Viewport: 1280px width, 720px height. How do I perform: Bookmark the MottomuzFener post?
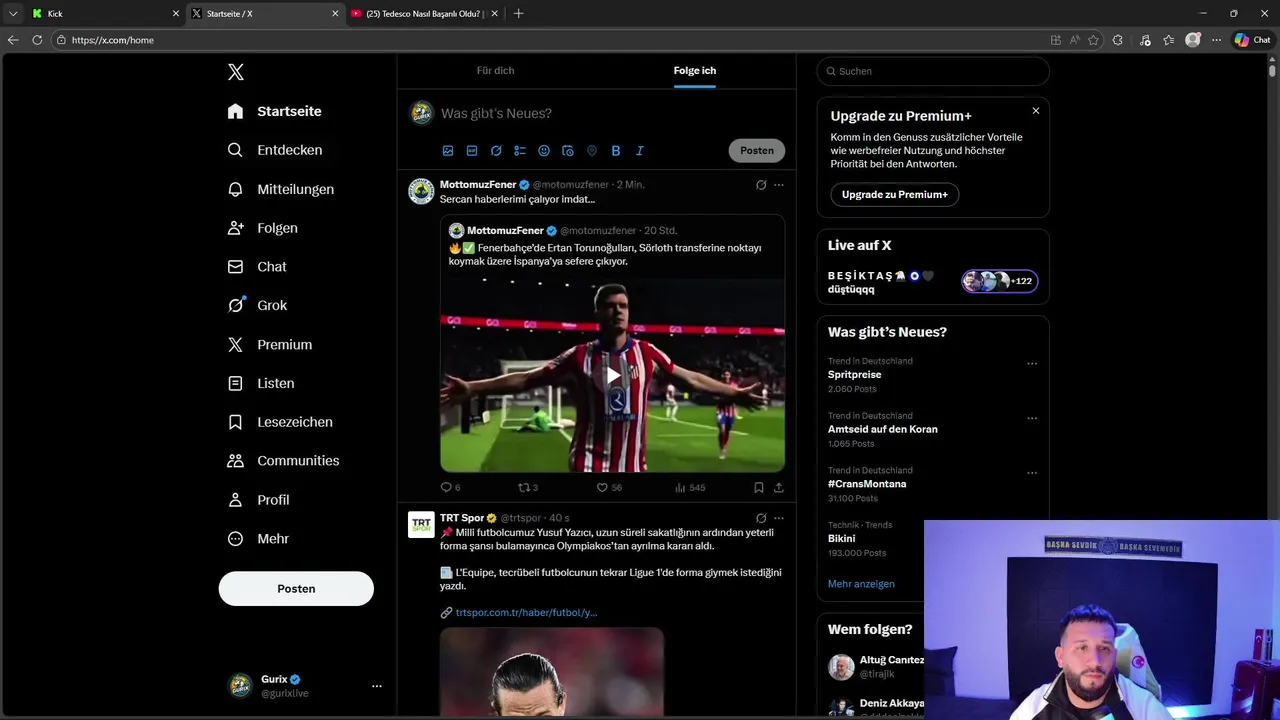click(759, 488)
